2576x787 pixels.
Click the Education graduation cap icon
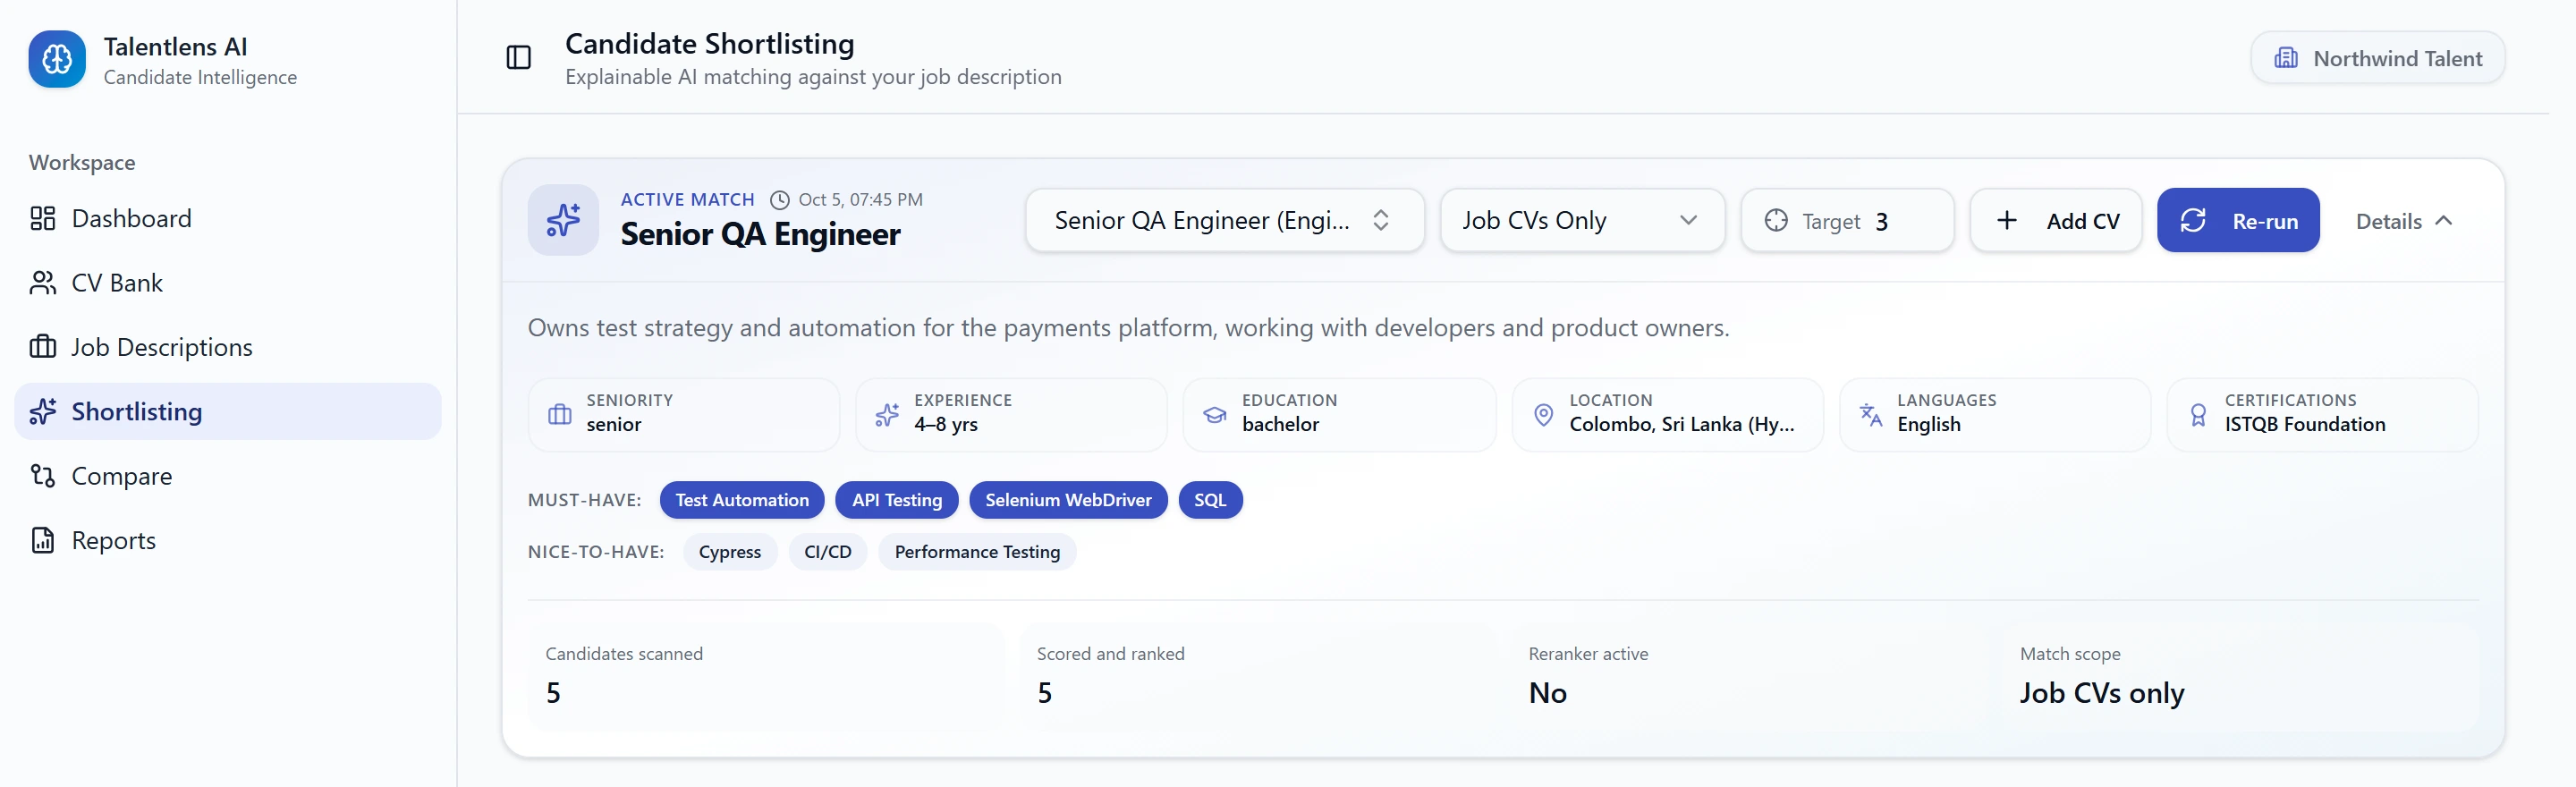point(1215,414)
